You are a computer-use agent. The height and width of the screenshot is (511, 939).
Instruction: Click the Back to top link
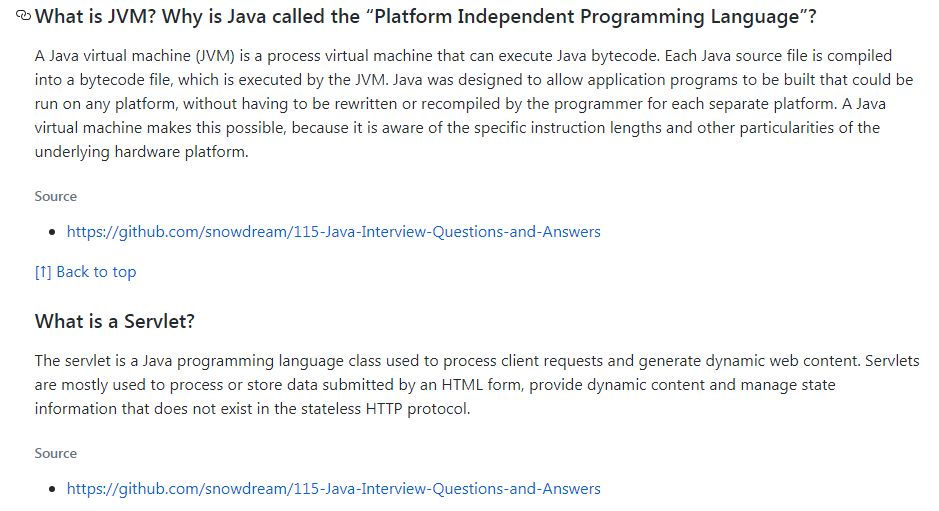pyautogui.click(x=86, y=272)
